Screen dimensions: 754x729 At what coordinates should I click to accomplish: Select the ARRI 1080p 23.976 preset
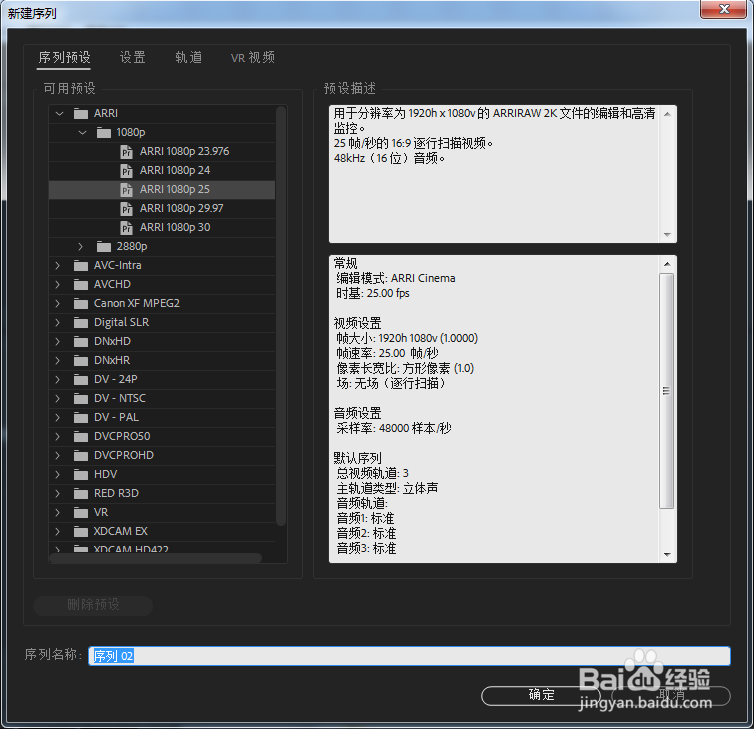[x=162, y=151]
